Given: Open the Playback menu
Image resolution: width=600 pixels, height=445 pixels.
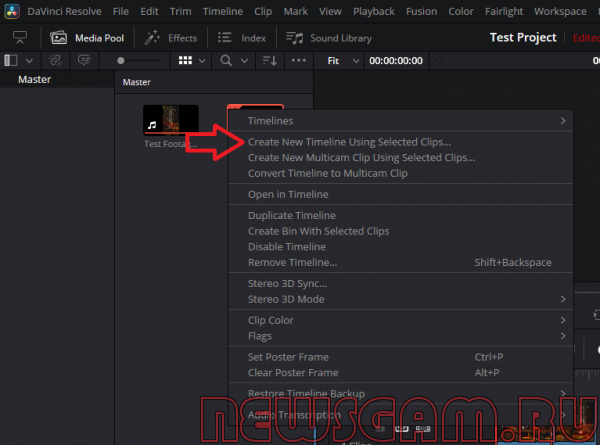Looking at the screenshot, I should point(373,11).
